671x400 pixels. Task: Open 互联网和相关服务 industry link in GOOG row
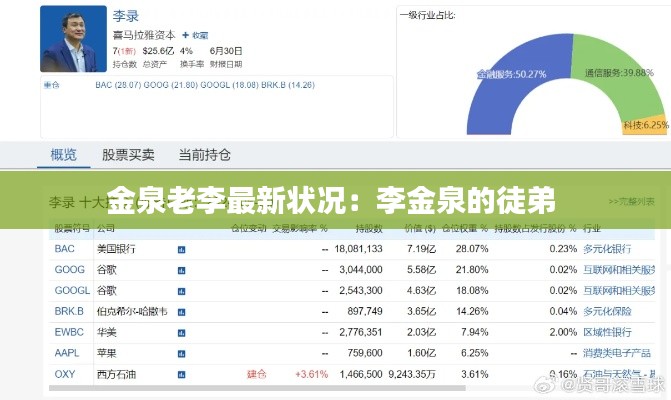619,270
